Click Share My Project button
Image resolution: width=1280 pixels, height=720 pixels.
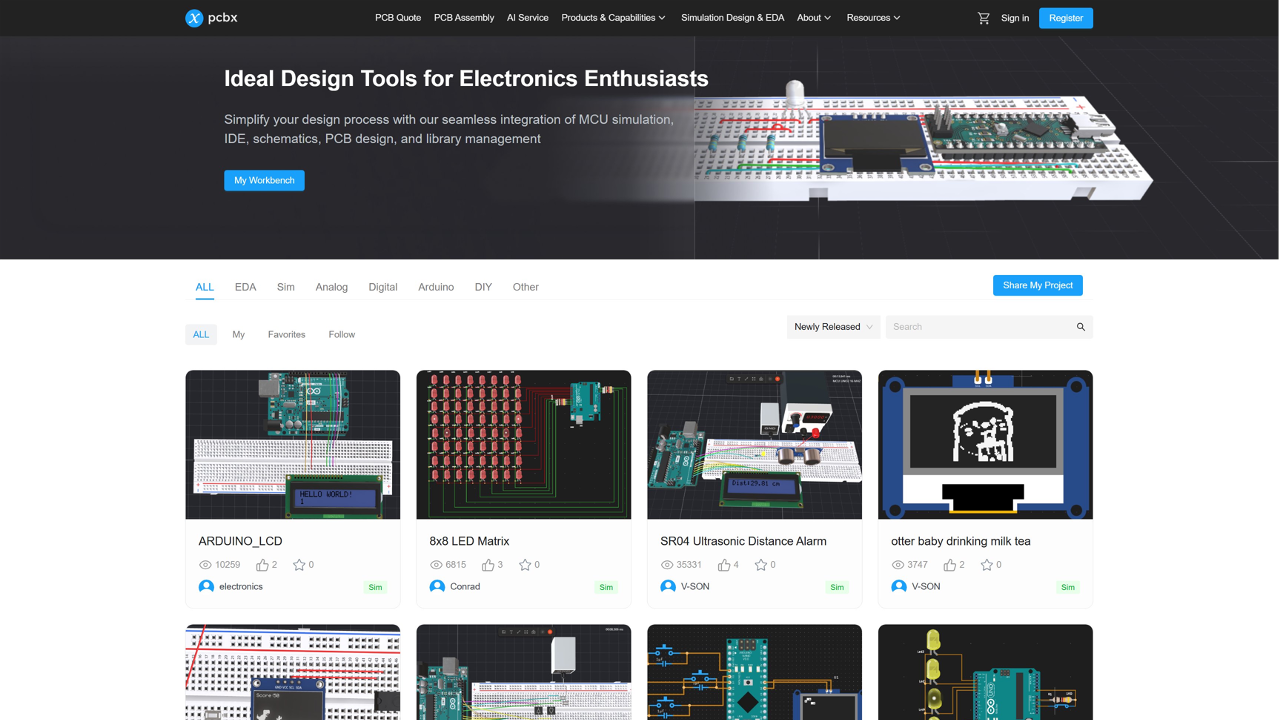click(x=1038, y=286)
